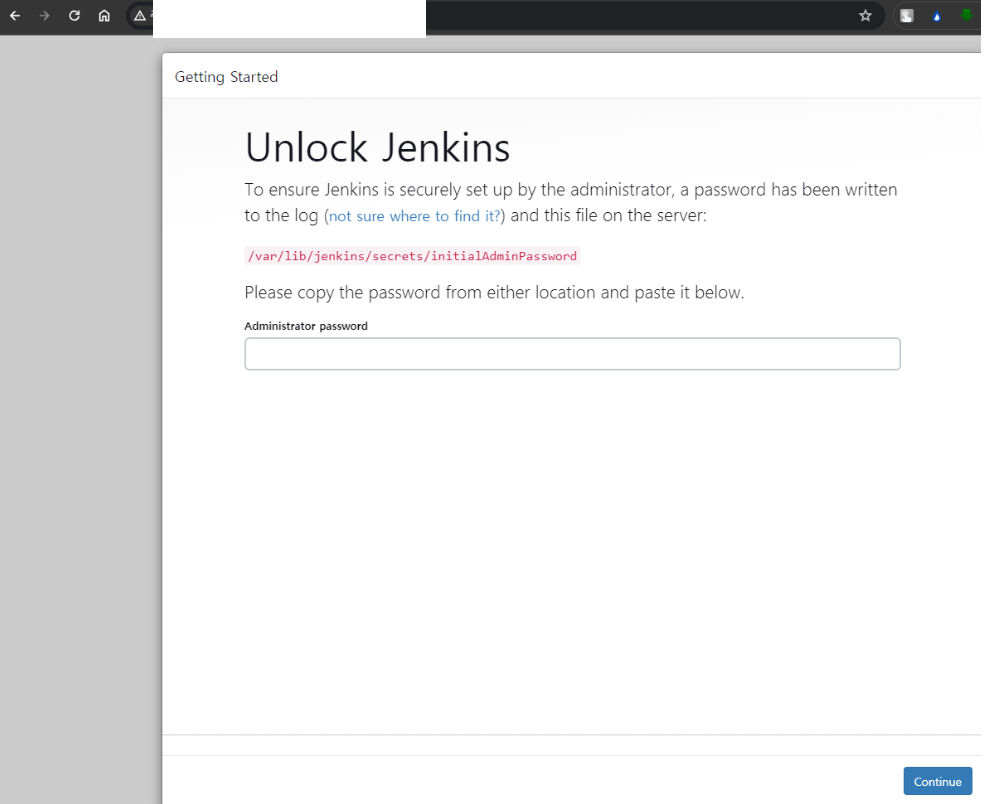
Task: Go back using browser back arrow
Action: (15, 16)
